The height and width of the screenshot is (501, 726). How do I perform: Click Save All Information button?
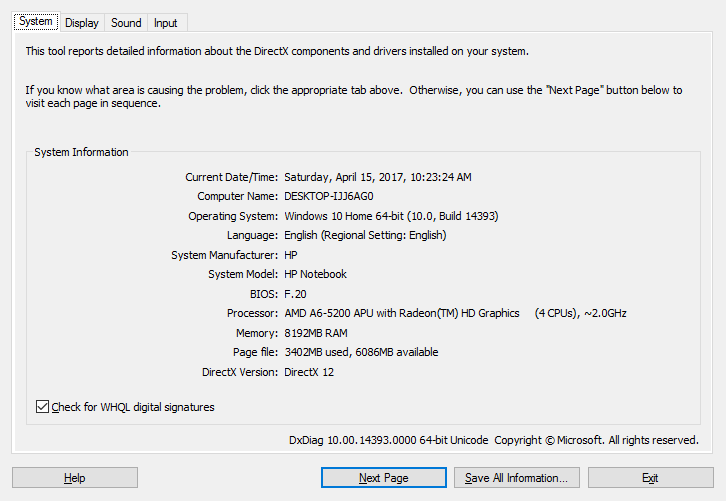[516, 478]
